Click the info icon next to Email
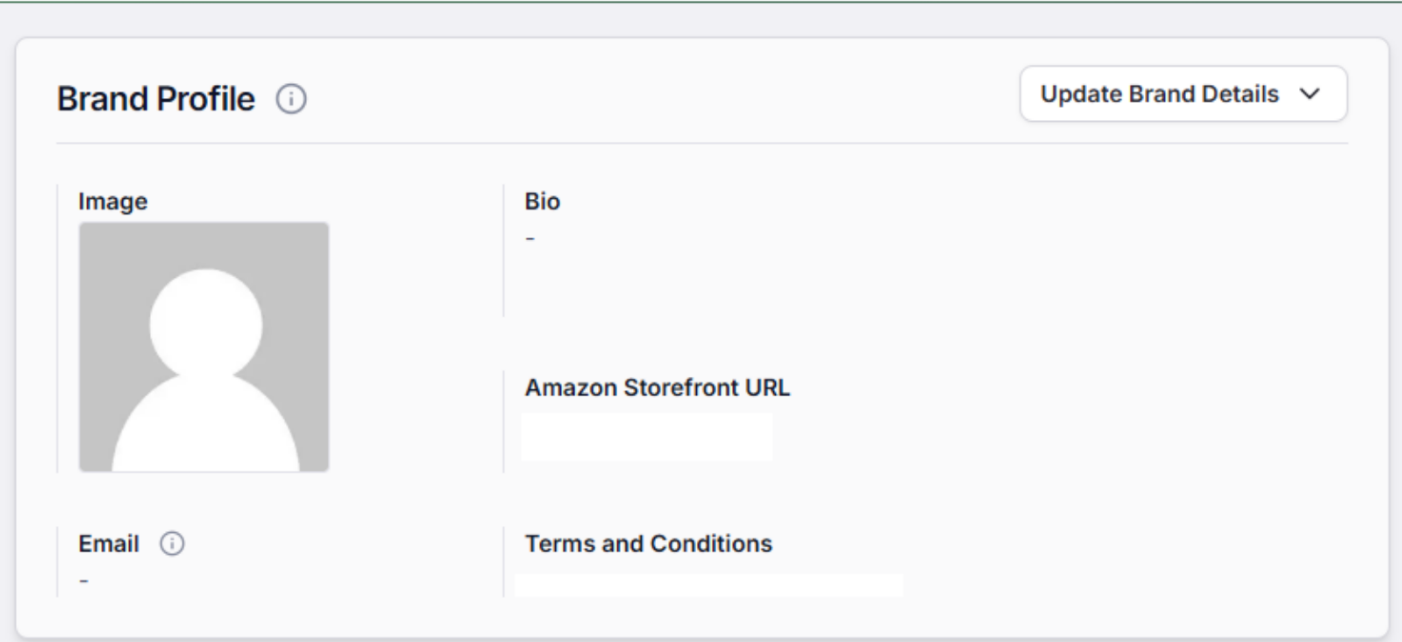This screenshot has height=642, width=1402. (174, 544)
